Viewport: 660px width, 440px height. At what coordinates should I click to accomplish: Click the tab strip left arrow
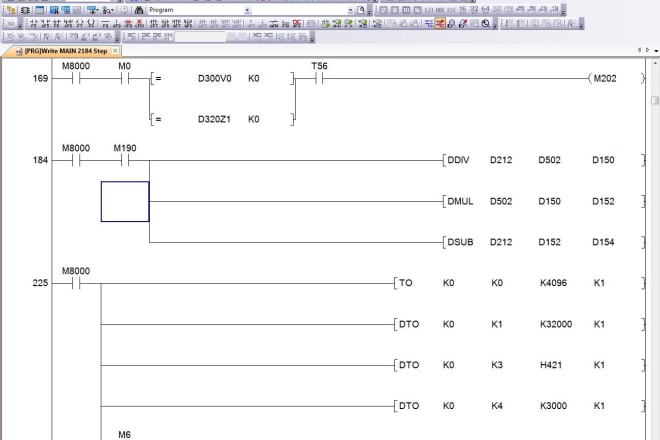[639, 50]
